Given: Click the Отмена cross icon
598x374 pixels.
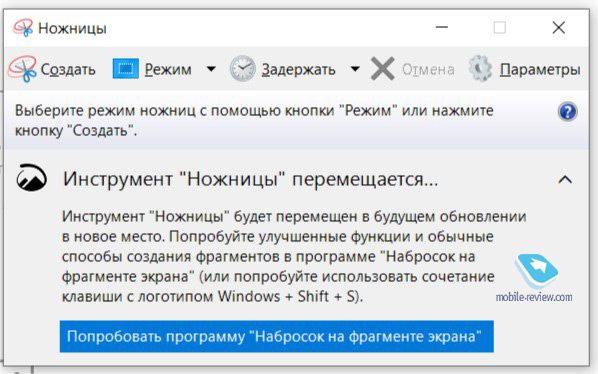Looking at the screenshot, I should tap(383, 69).
